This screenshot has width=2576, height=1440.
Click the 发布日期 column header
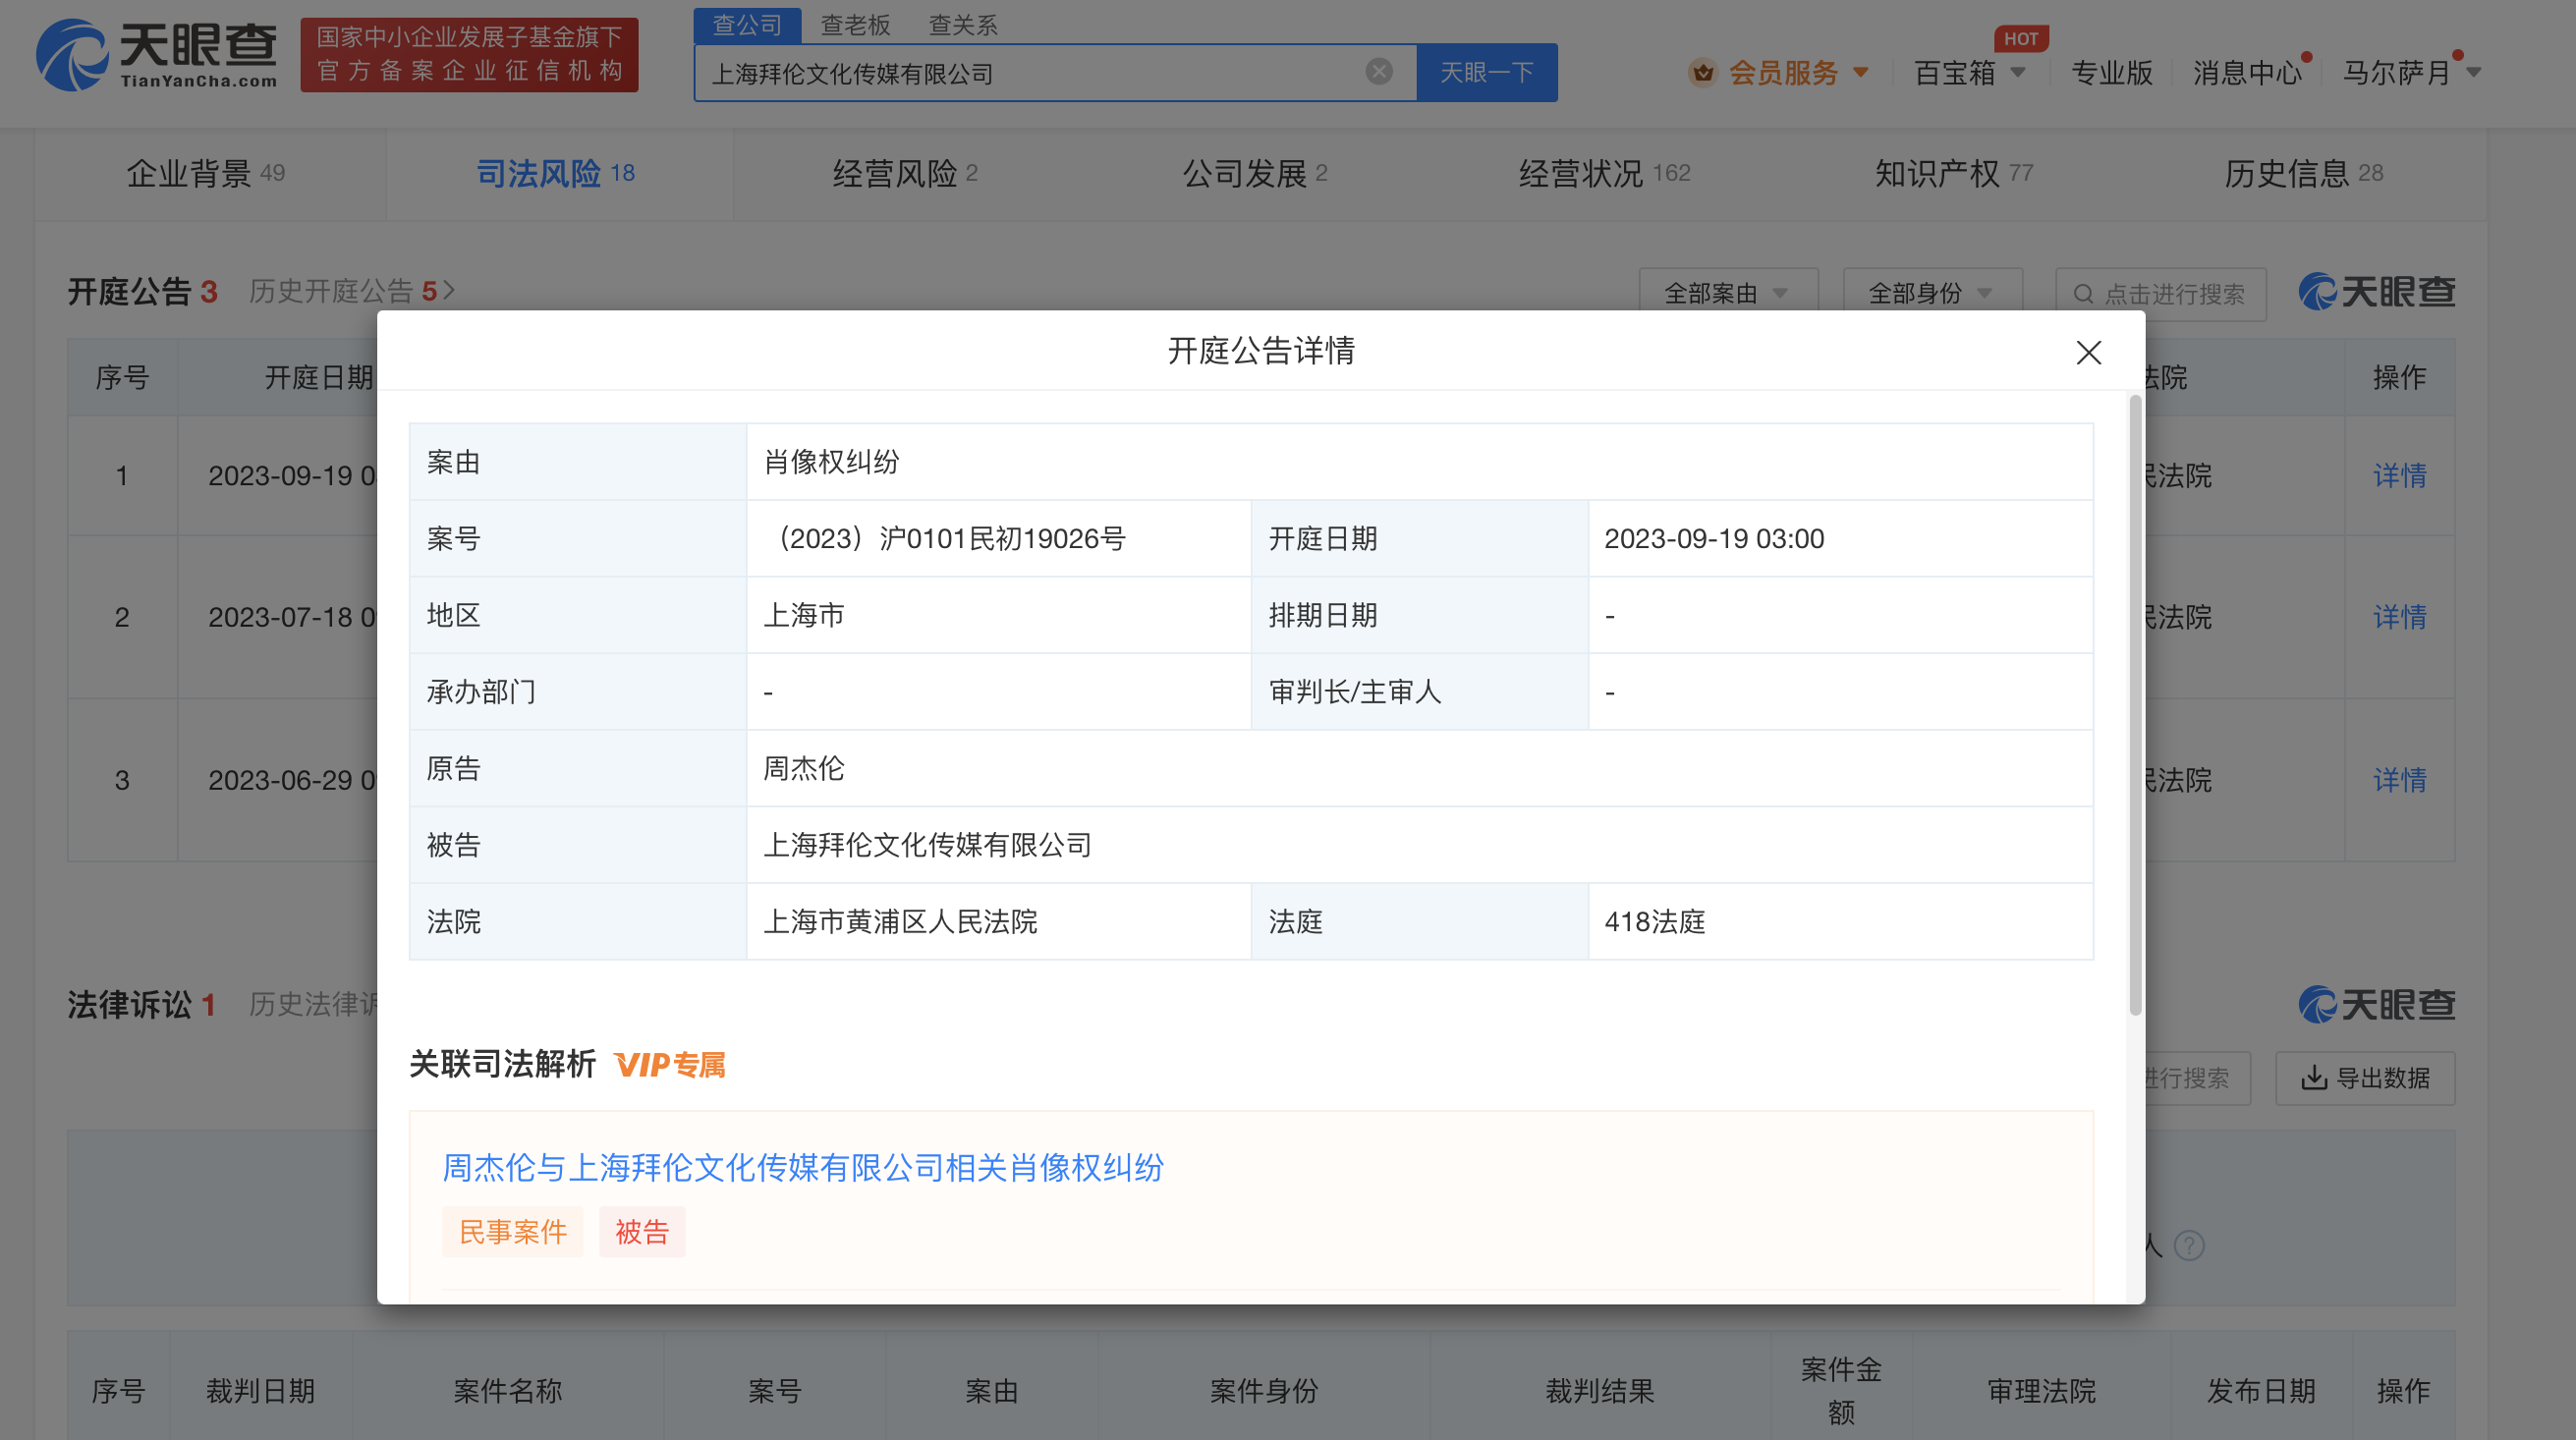(x=2261, y=1391)
